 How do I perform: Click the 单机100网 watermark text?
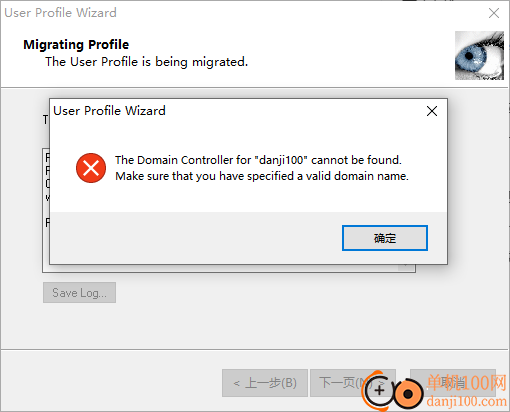(467, 382)
